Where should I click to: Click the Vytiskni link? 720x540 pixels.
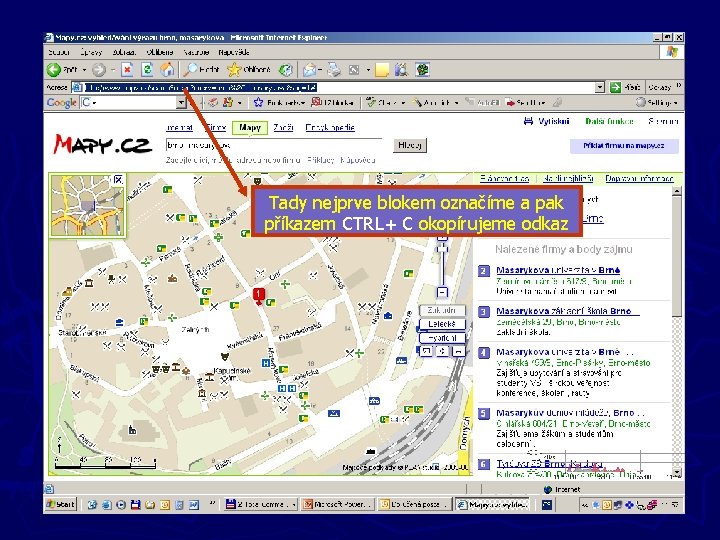click(553, 121)
